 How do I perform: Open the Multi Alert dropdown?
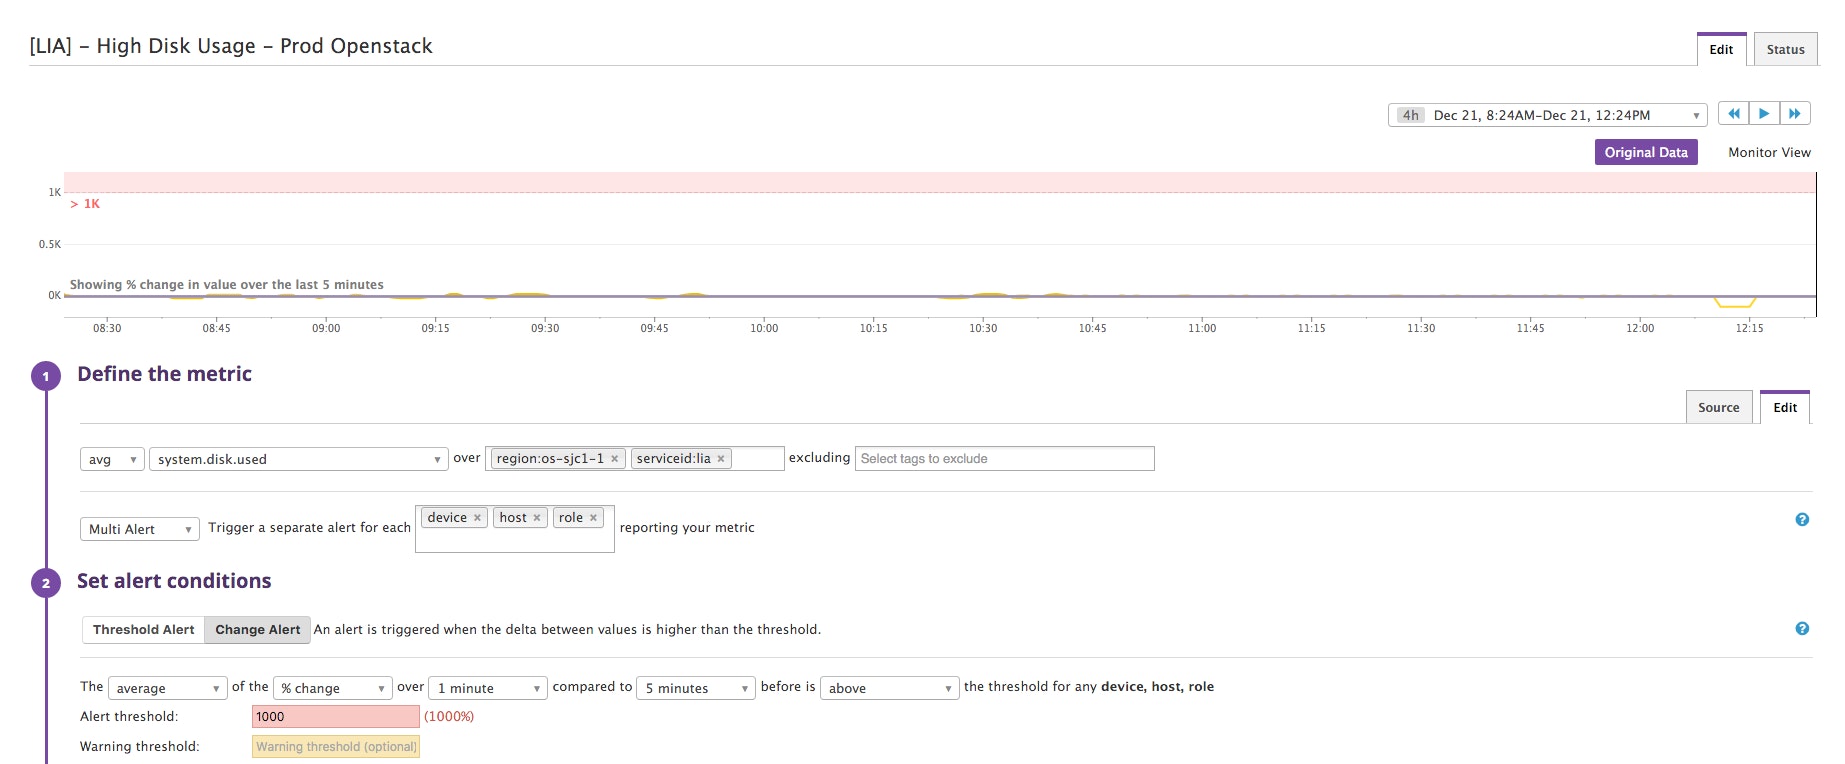tap(139, 530)
